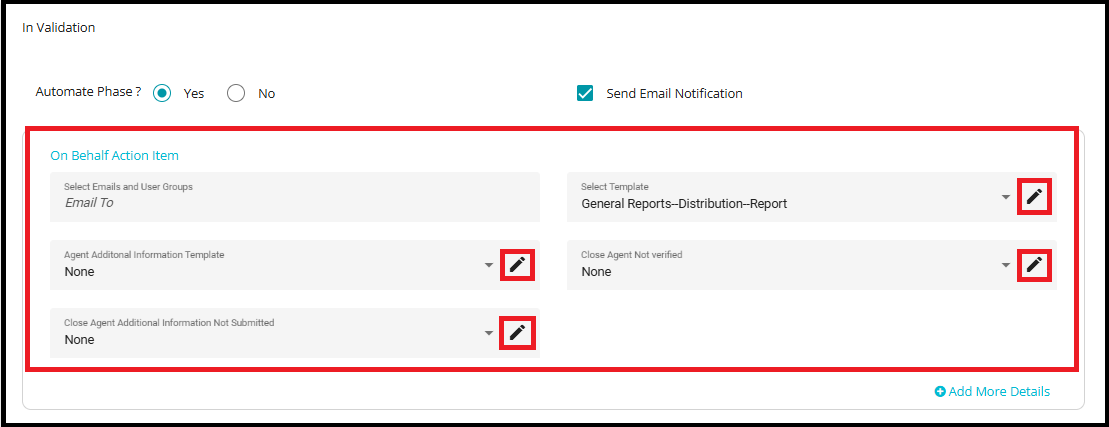Open Close Agent Additional Information Not Submitted arrow
Image resolution: width=1109 pixels, height=427 pixels.
489,333
